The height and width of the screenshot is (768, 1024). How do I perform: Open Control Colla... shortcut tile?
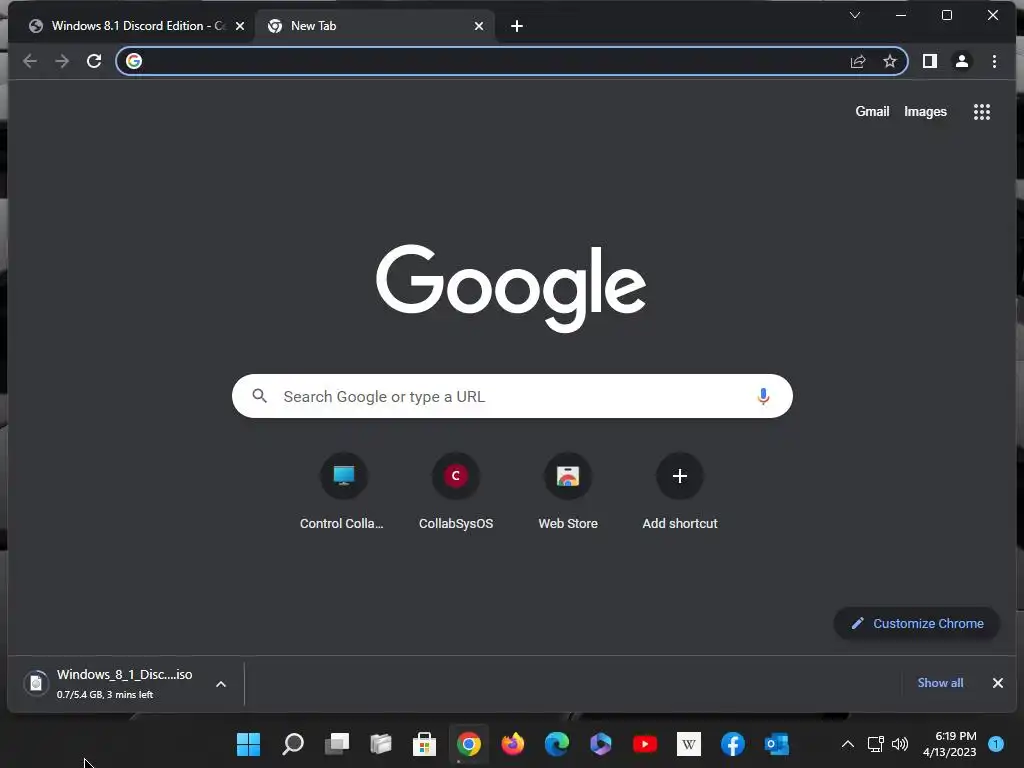[343, 491]
